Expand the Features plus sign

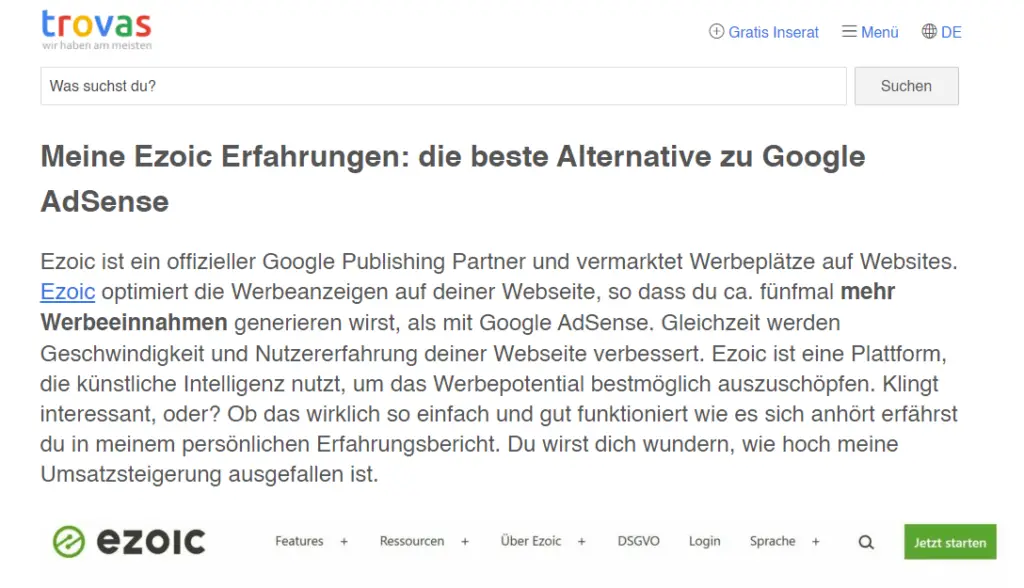(x=344, y=542)
